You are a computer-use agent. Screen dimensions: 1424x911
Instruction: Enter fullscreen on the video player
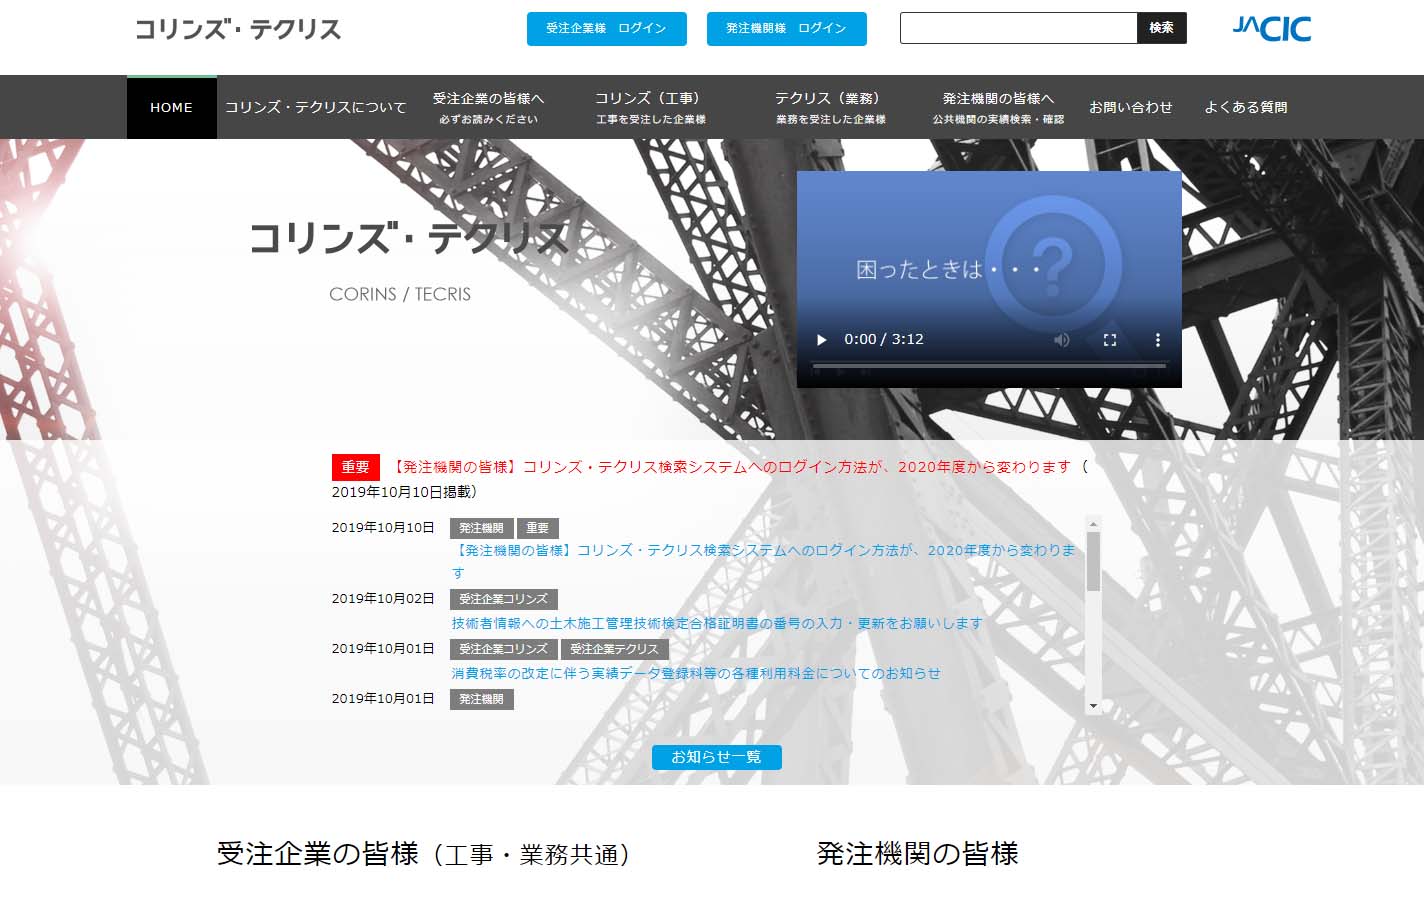(1109, 340)
